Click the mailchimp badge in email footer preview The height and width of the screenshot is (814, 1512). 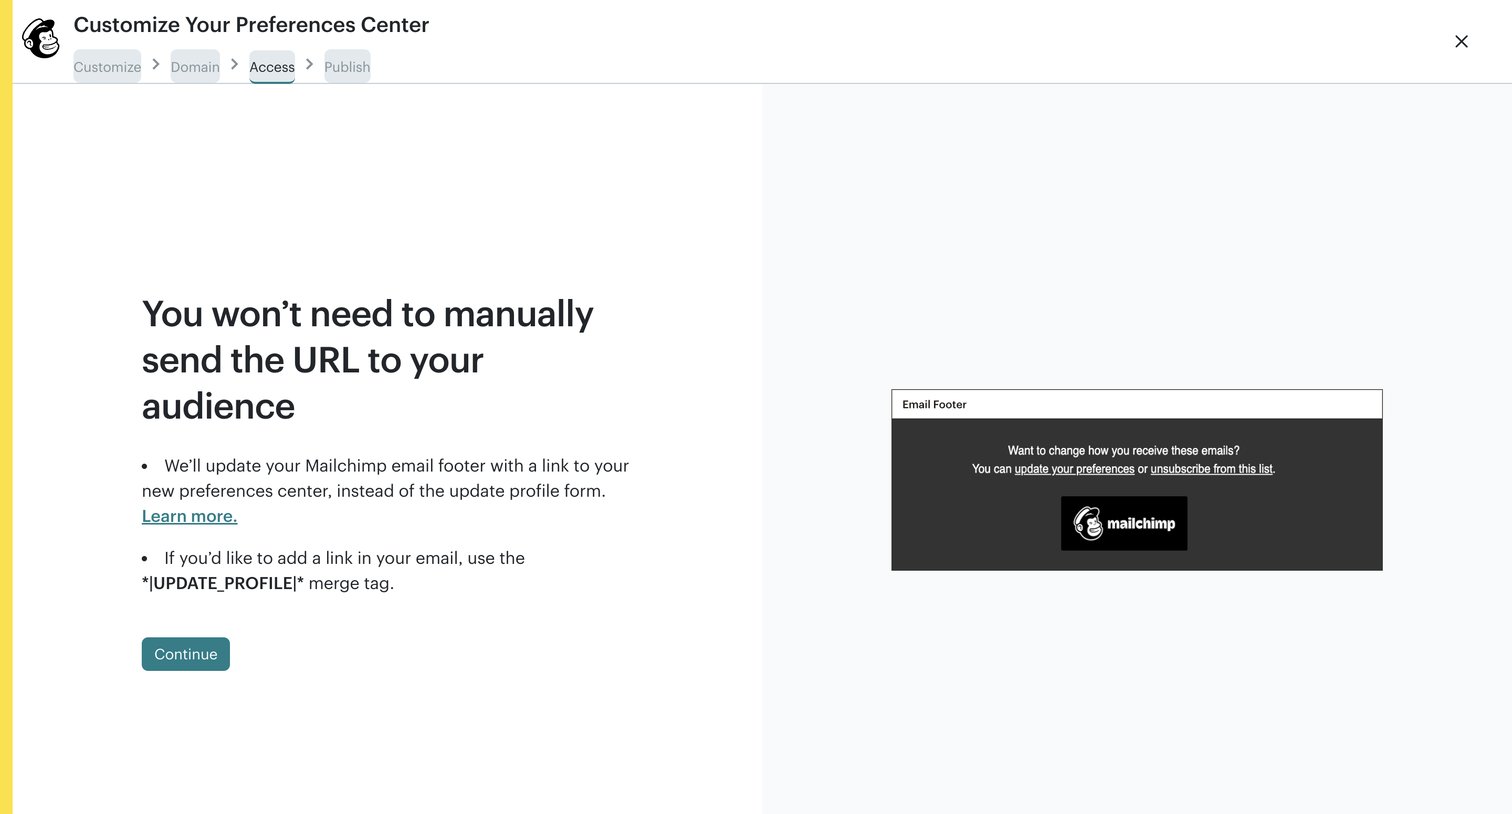(1124, 523)
